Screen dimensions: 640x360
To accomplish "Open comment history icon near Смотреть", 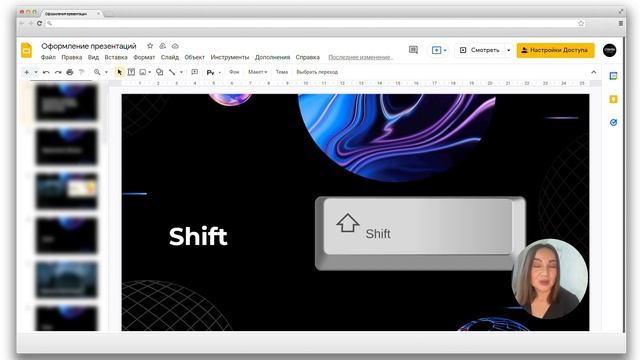I will (413, 50).
